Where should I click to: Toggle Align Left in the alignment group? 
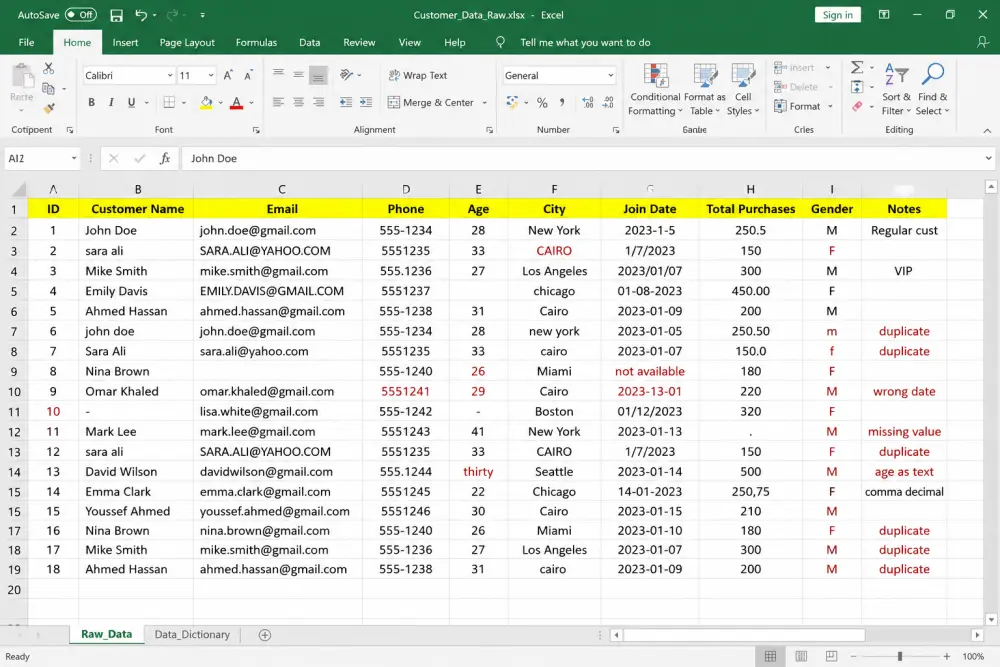click(x=278, y=102)
